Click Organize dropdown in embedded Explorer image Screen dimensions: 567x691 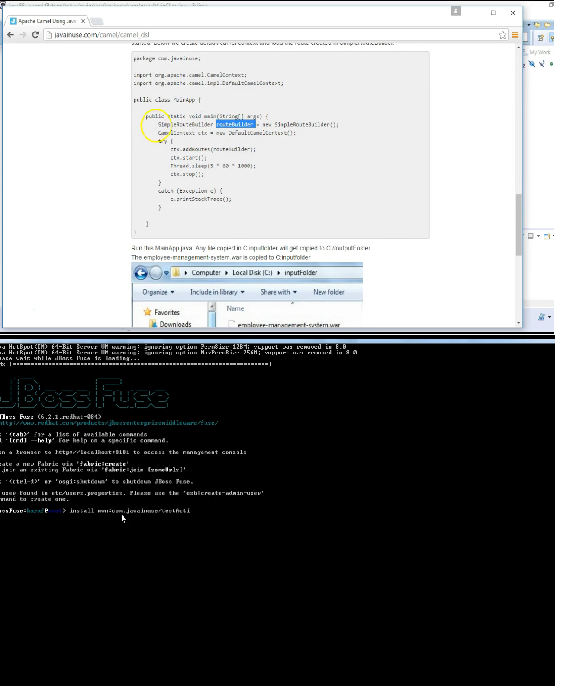click(158, 293)
